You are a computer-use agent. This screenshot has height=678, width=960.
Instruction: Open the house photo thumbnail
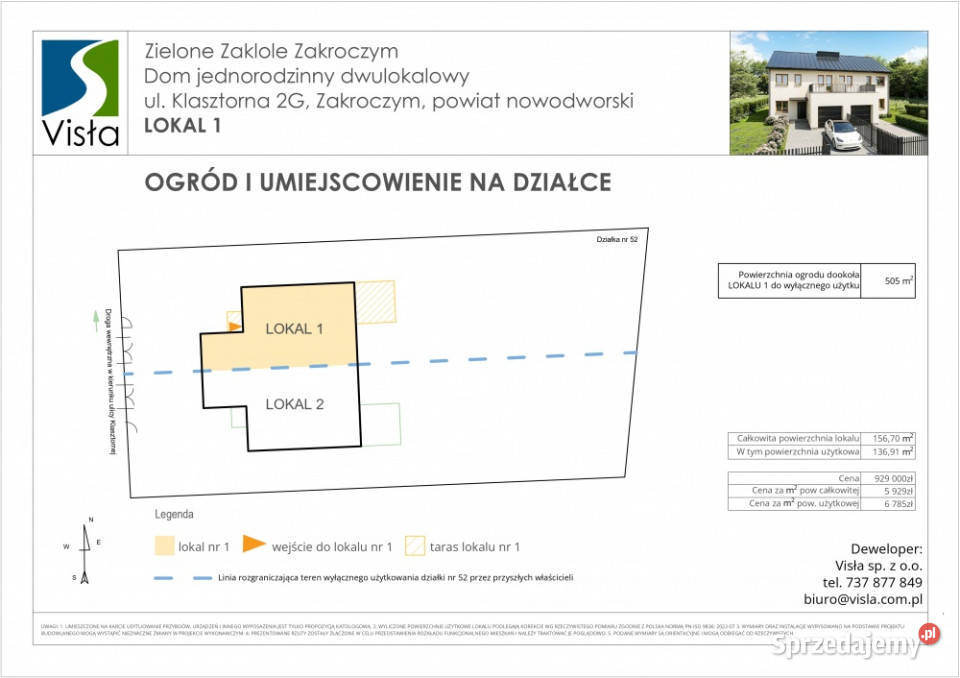828,93
